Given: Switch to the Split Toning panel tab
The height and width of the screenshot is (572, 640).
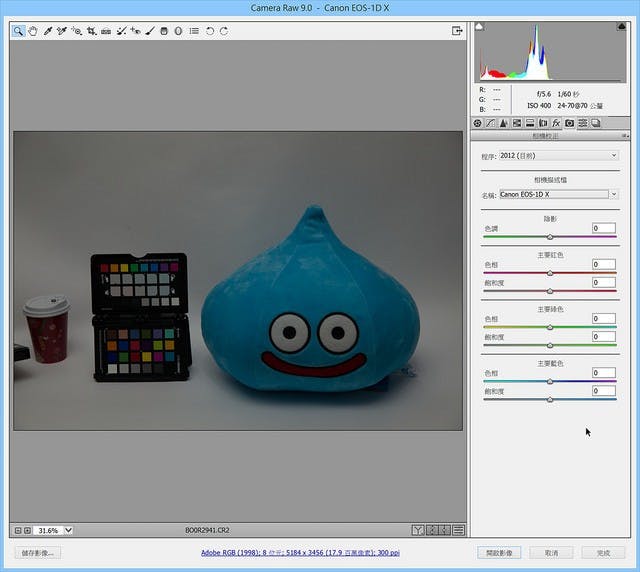Looking at the screenshot, I should tap(530, 123).
